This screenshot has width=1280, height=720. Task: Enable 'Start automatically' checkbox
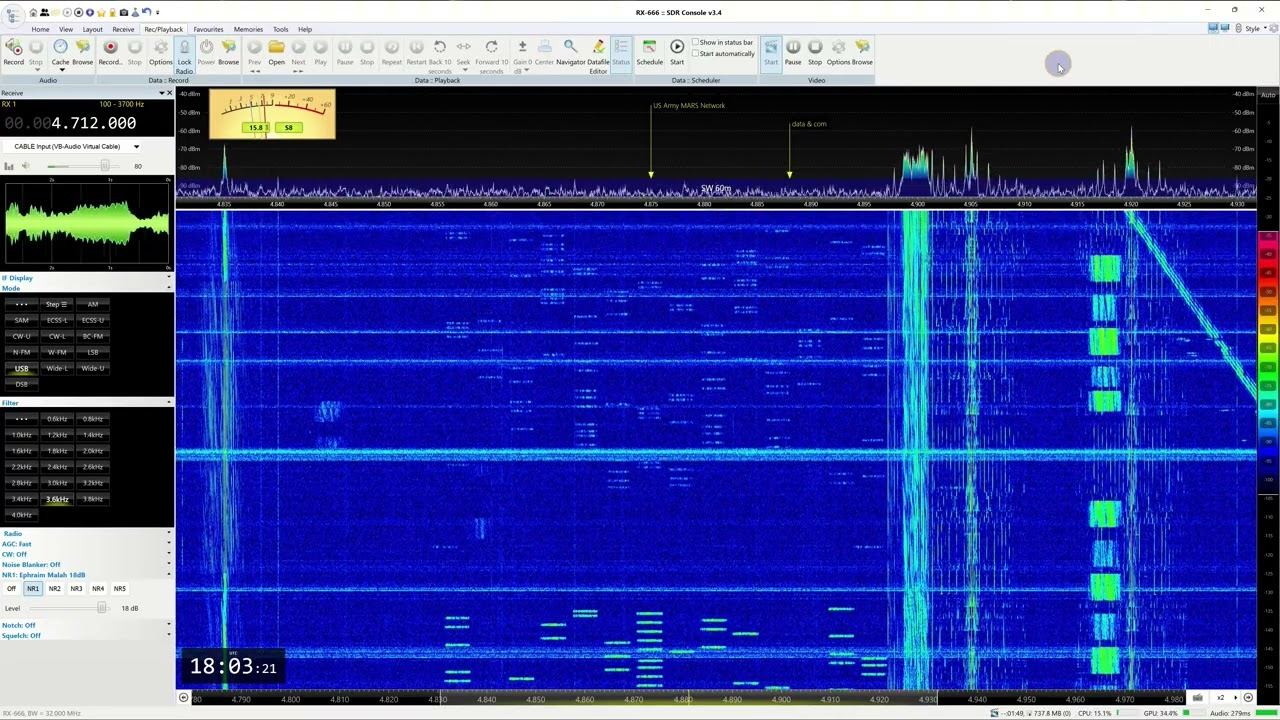click(x=696, y=54)
